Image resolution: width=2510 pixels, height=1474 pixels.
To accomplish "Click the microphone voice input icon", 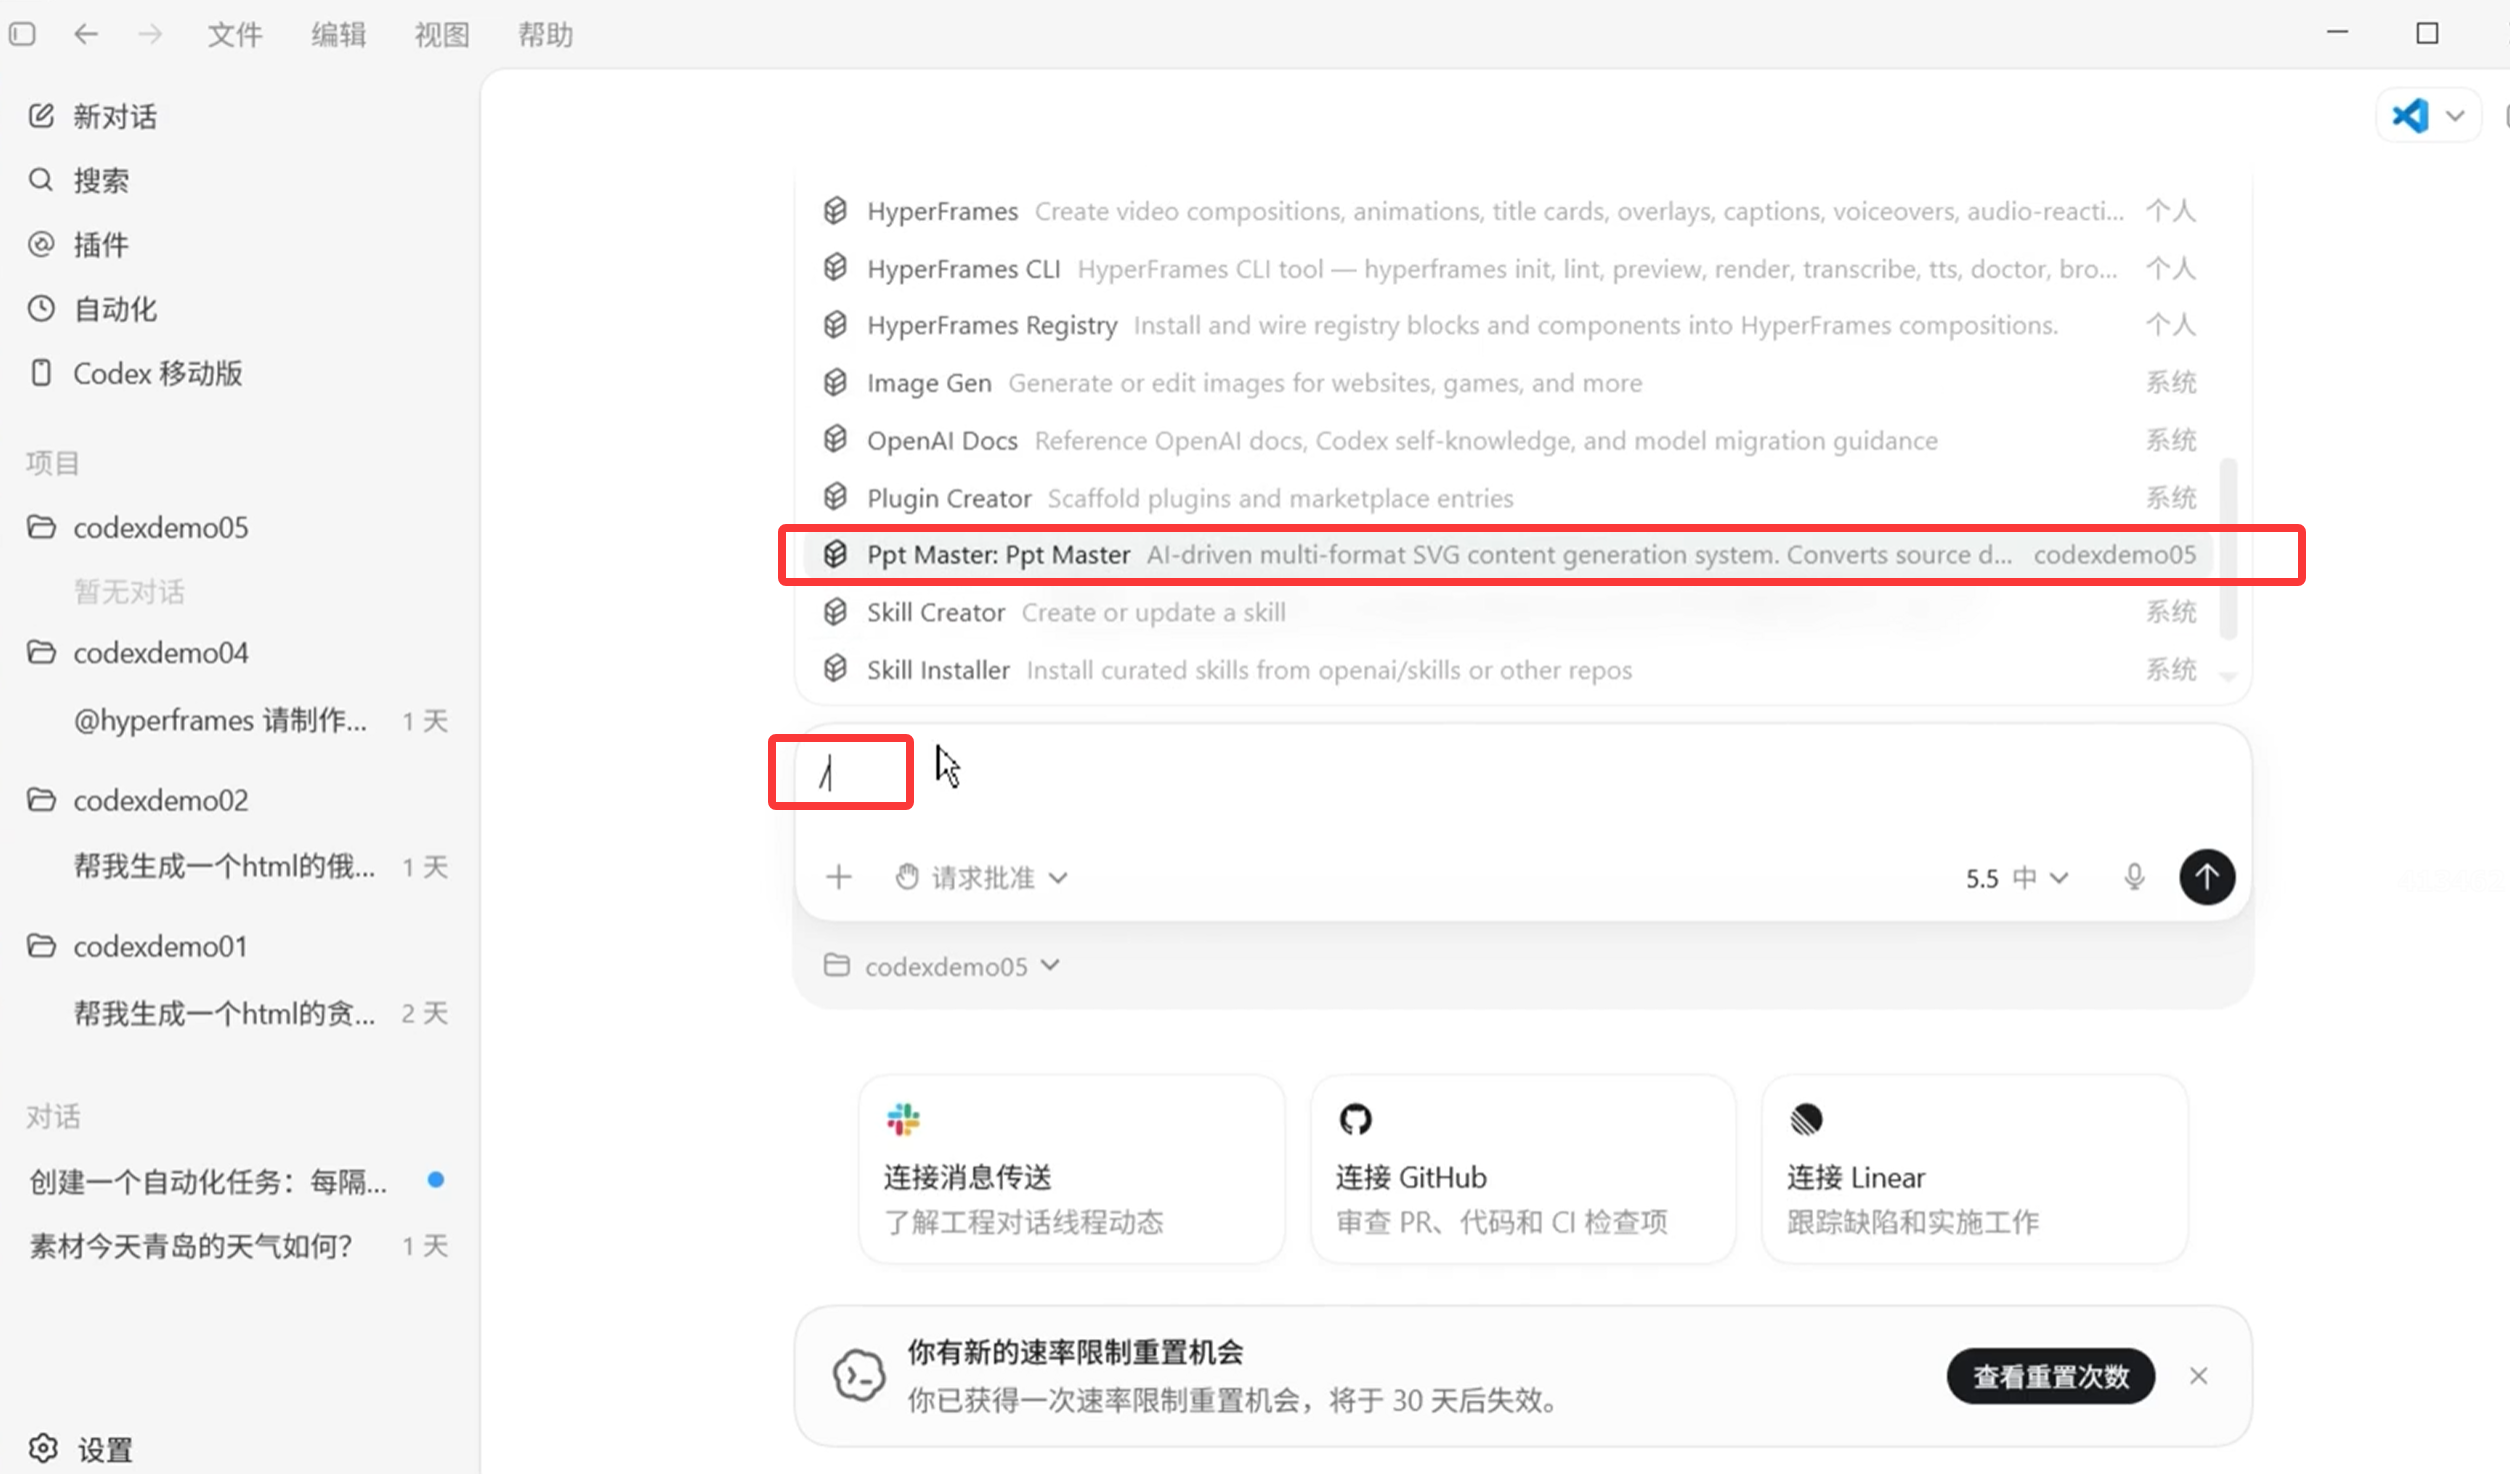I will click(2134, 877).
